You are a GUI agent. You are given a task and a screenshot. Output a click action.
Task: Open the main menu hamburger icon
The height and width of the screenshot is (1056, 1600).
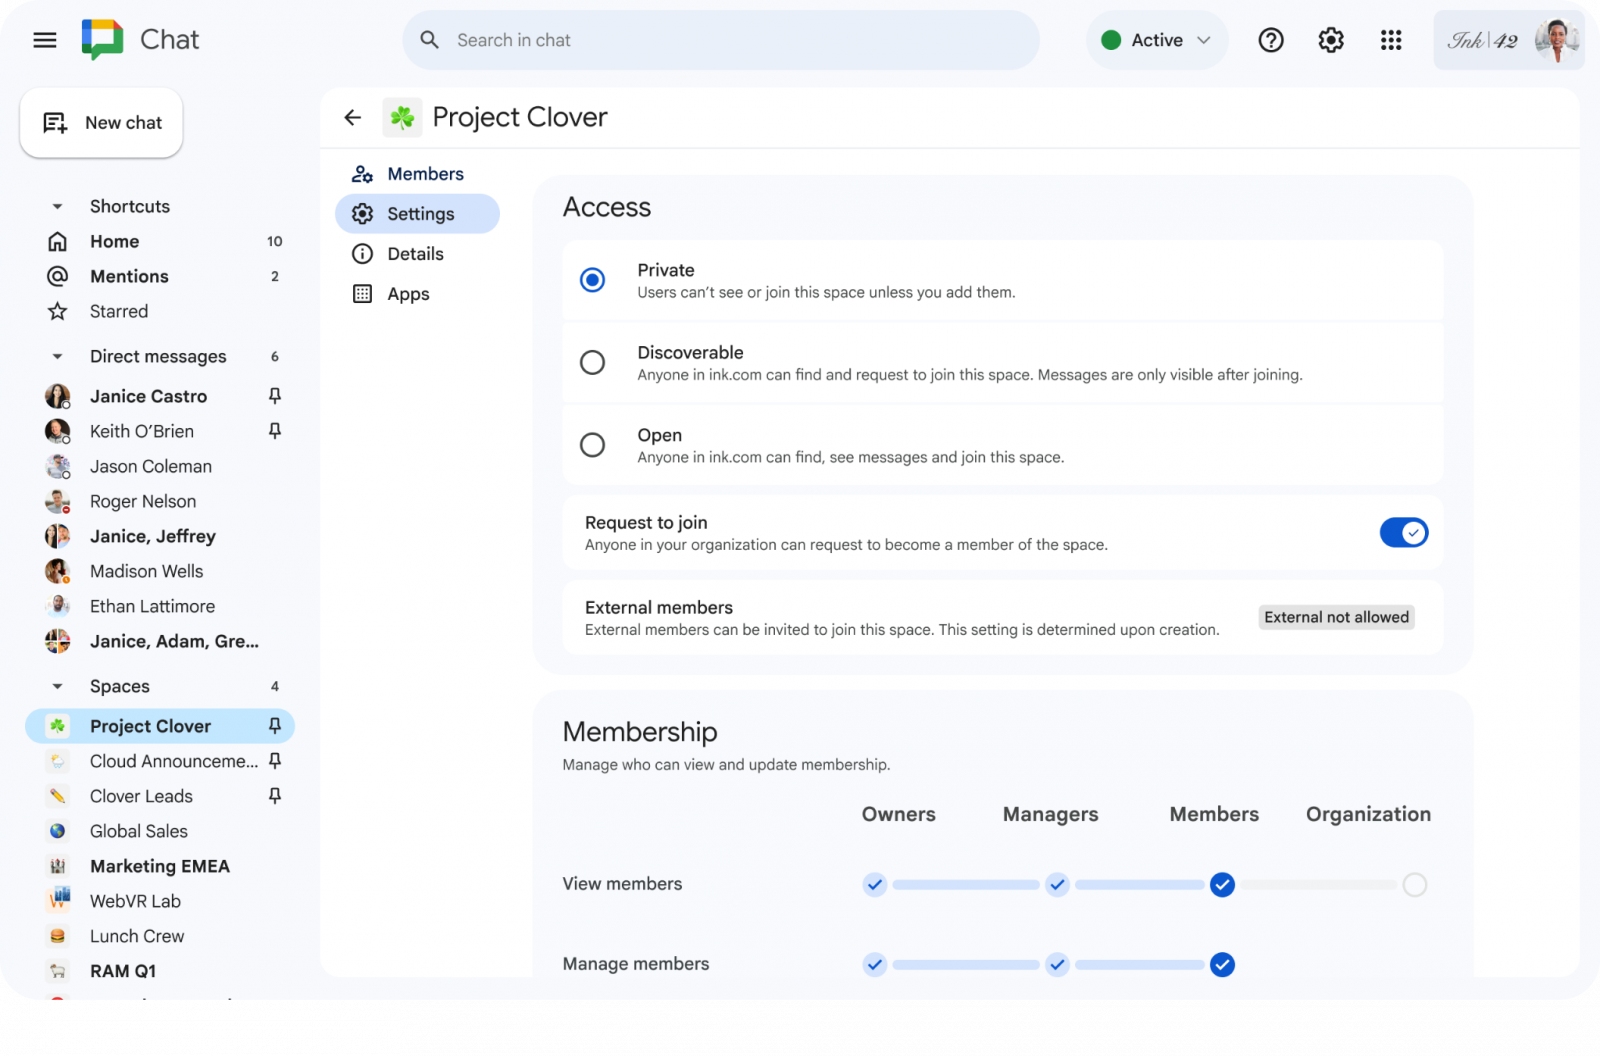click(x=45, y=40)
